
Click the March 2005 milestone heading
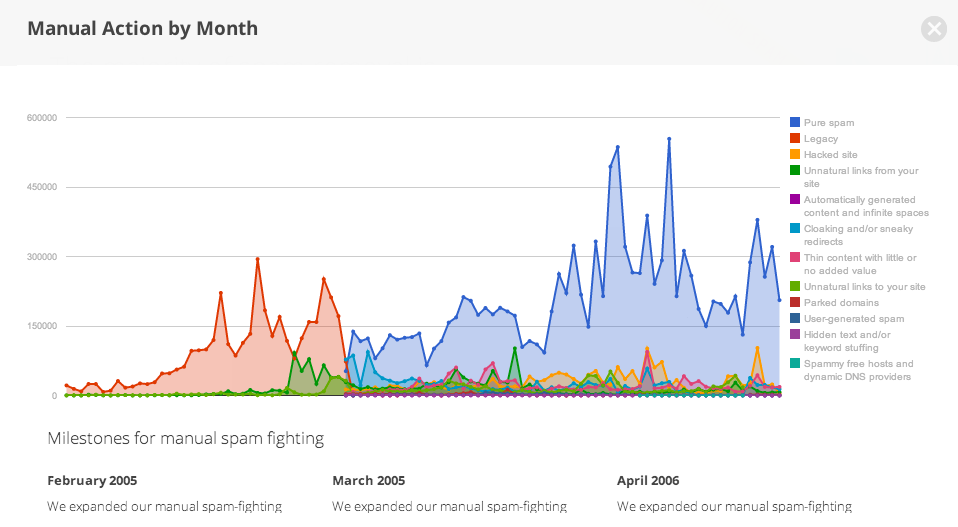(x=369, y=481)
